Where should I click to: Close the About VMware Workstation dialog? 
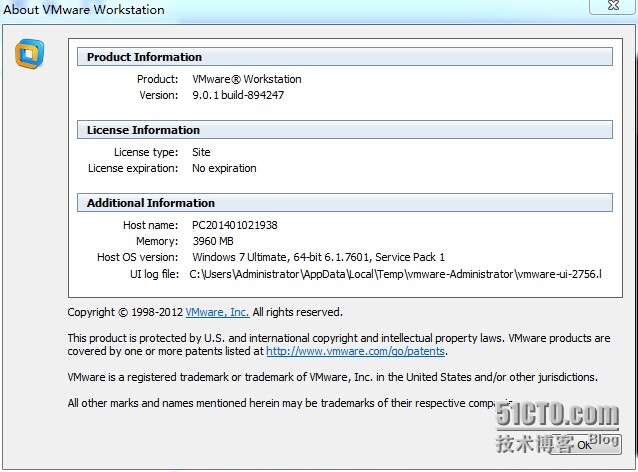(x=613, y=6)
